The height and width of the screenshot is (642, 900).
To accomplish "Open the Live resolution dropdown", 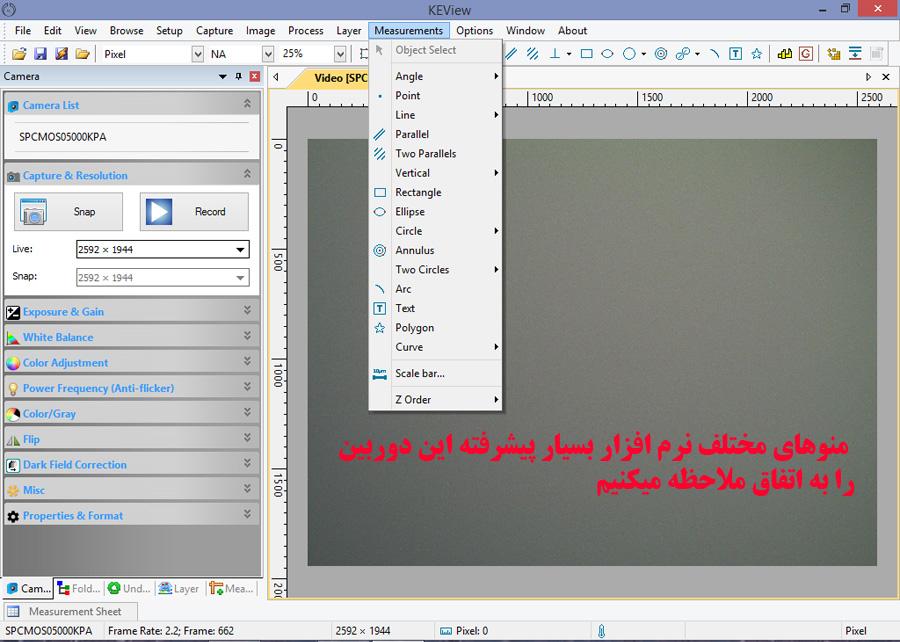I will (x=240, y=250).
